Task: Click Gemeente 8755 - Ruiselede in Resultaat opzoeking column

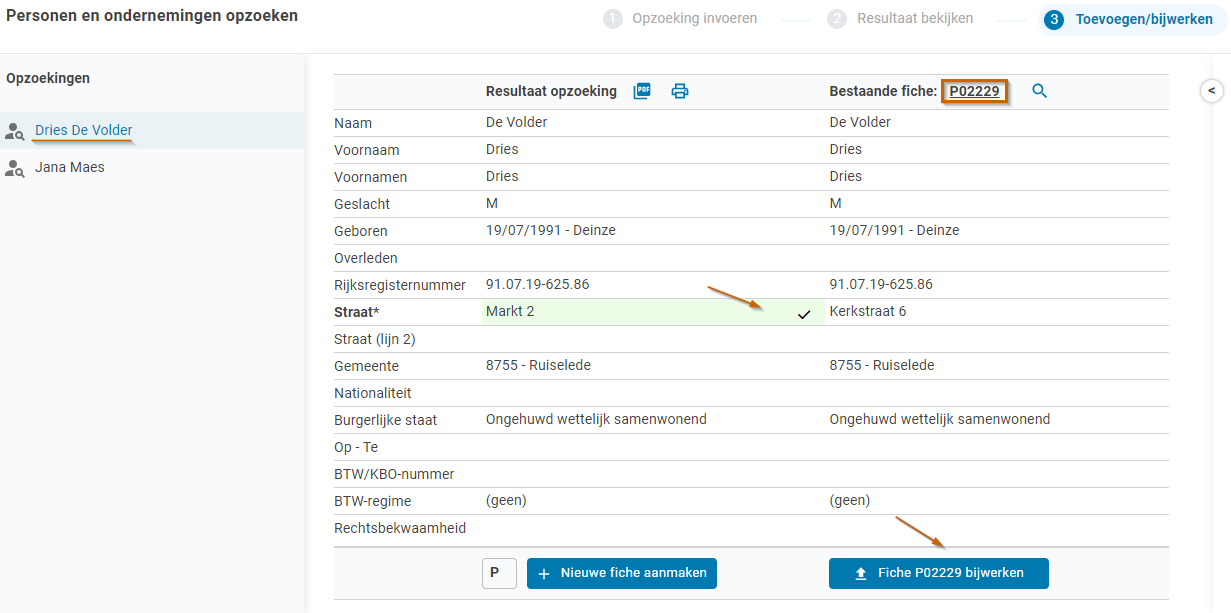Action: (538, 365)
